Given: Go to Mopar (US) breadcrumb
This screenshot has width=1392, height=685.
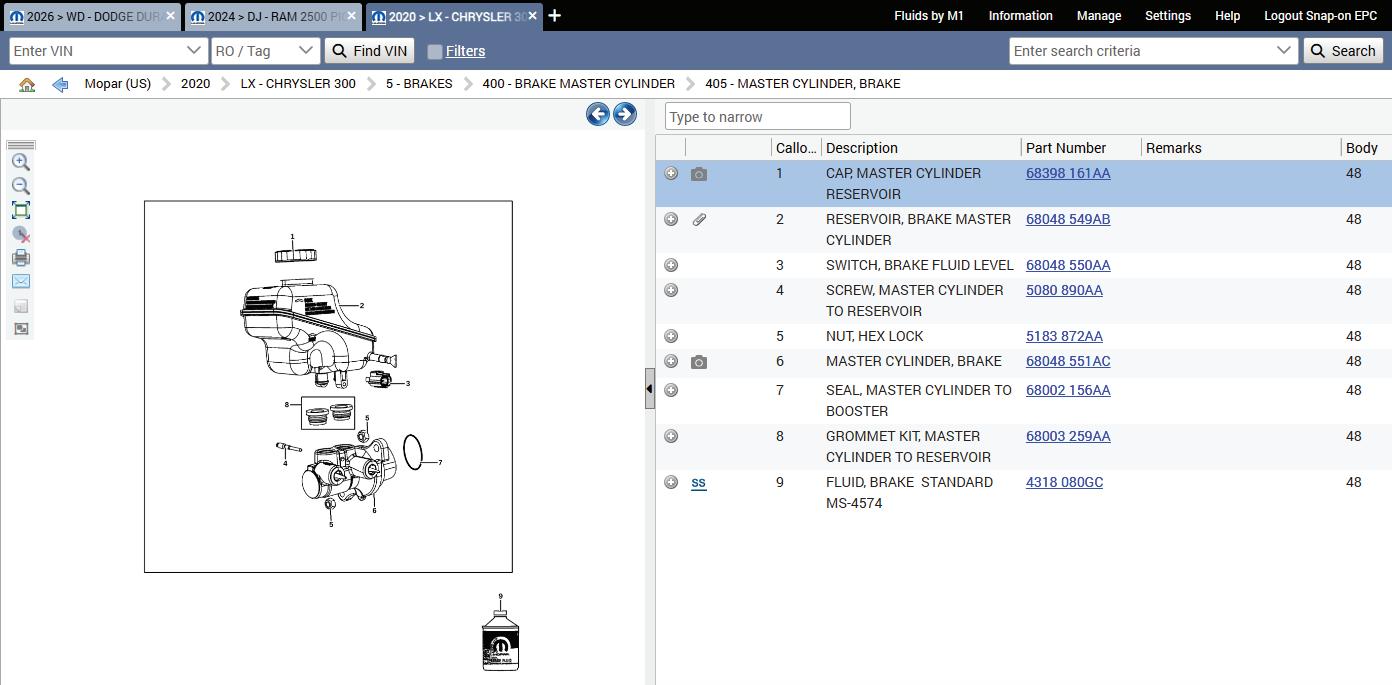Looking at the screenshot, I should 118,84.
